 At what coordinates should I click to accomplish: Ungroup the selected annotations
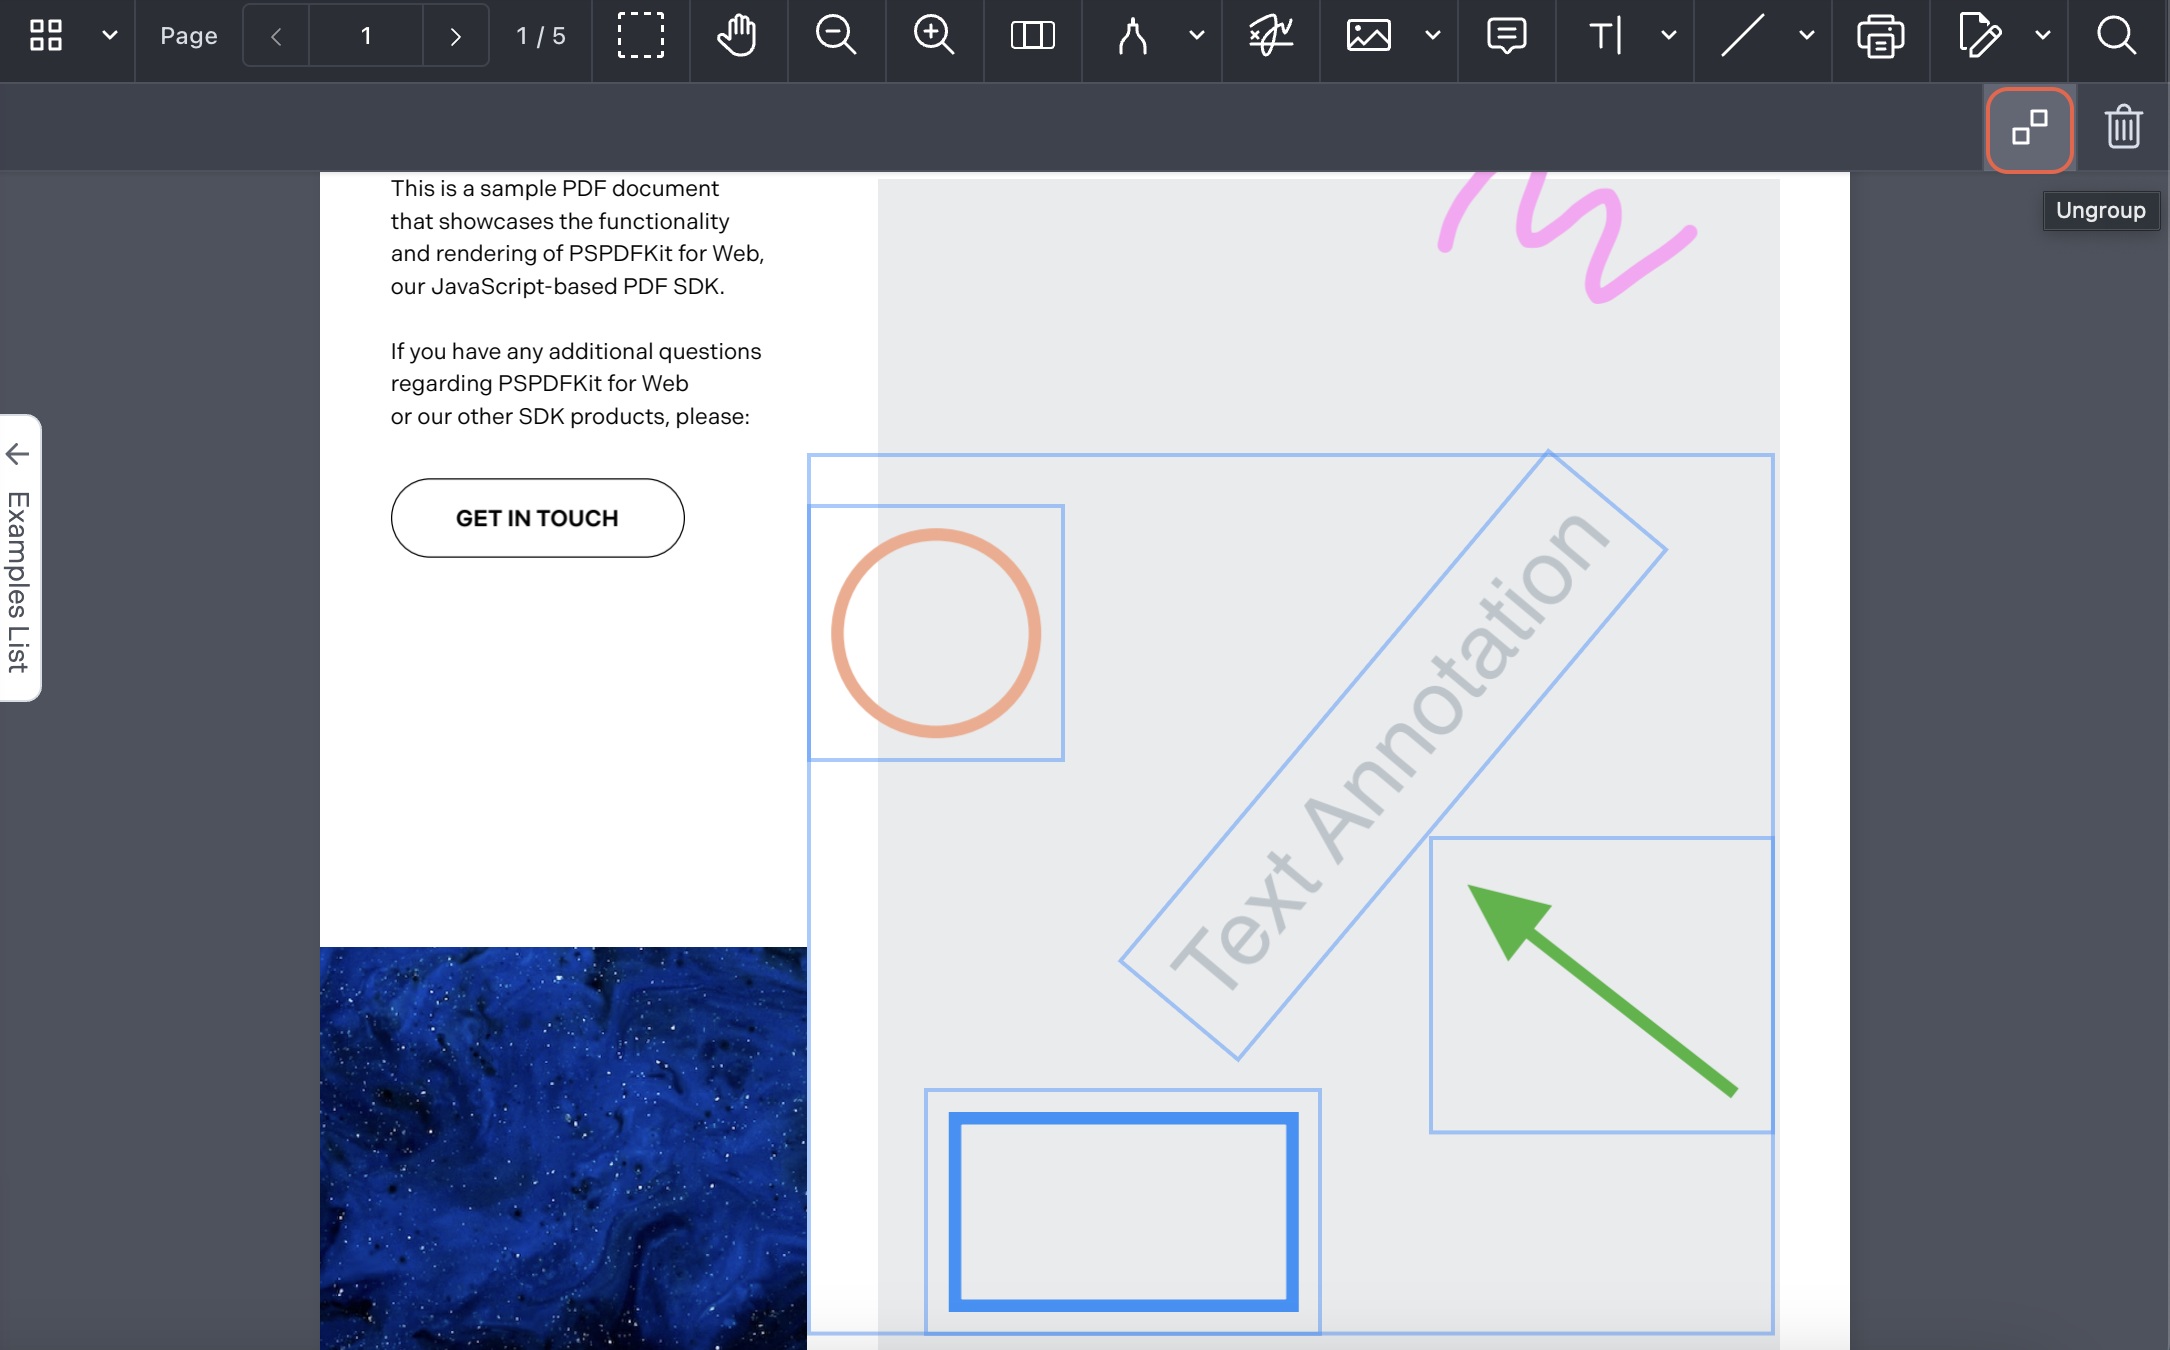pyautogui.click(x=2028, y=128)
